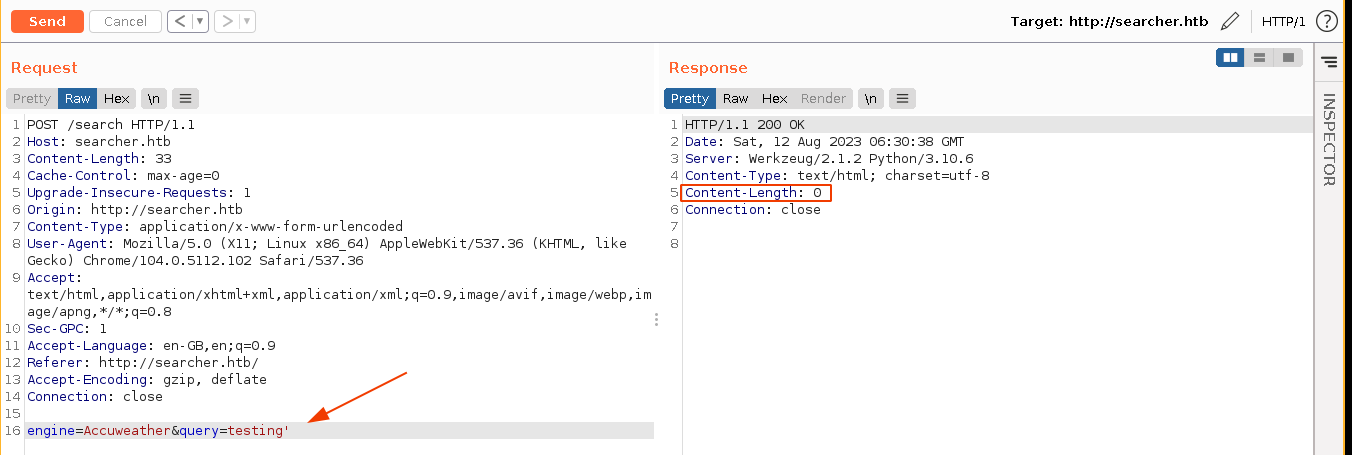Switch Request view to Pretty tab

point(31,98)
